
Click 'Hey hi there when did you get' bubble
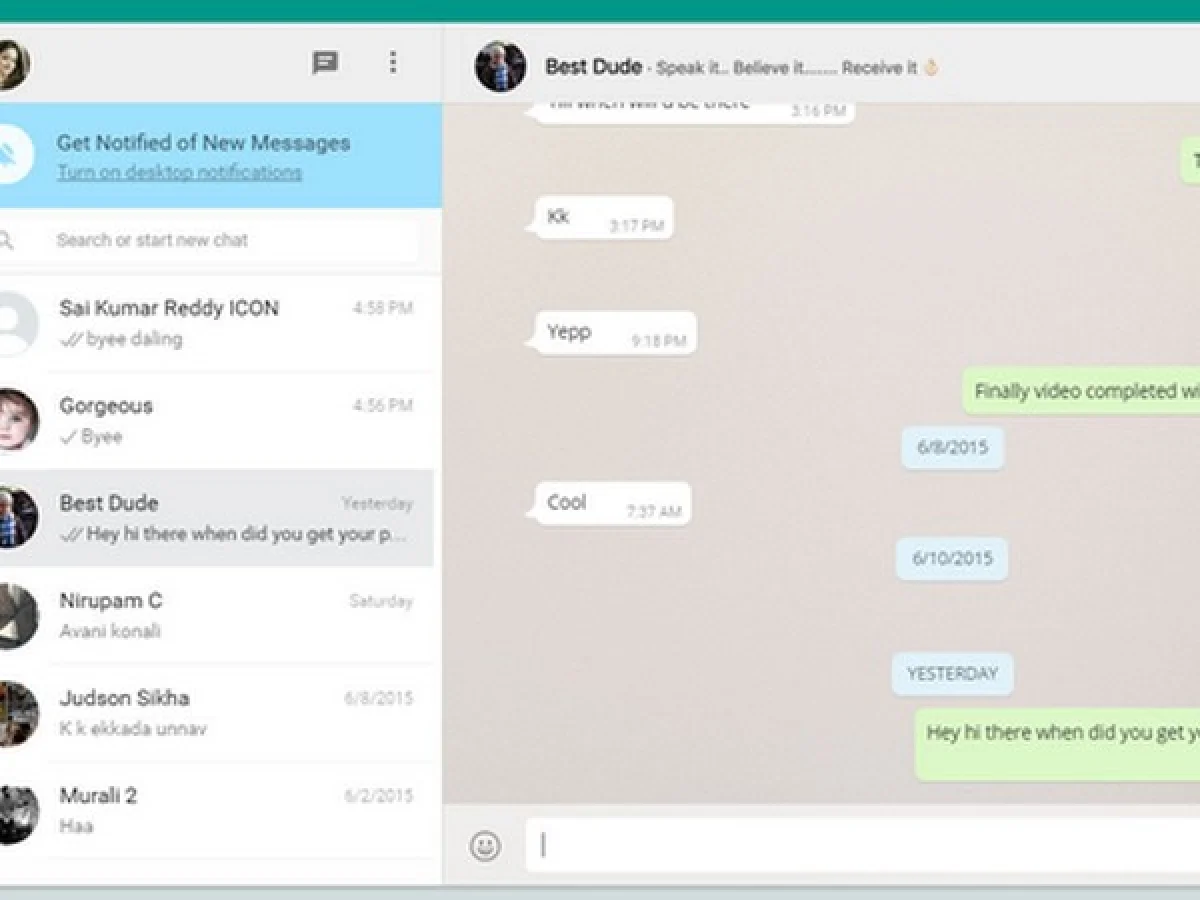[x=1058, y=744]
